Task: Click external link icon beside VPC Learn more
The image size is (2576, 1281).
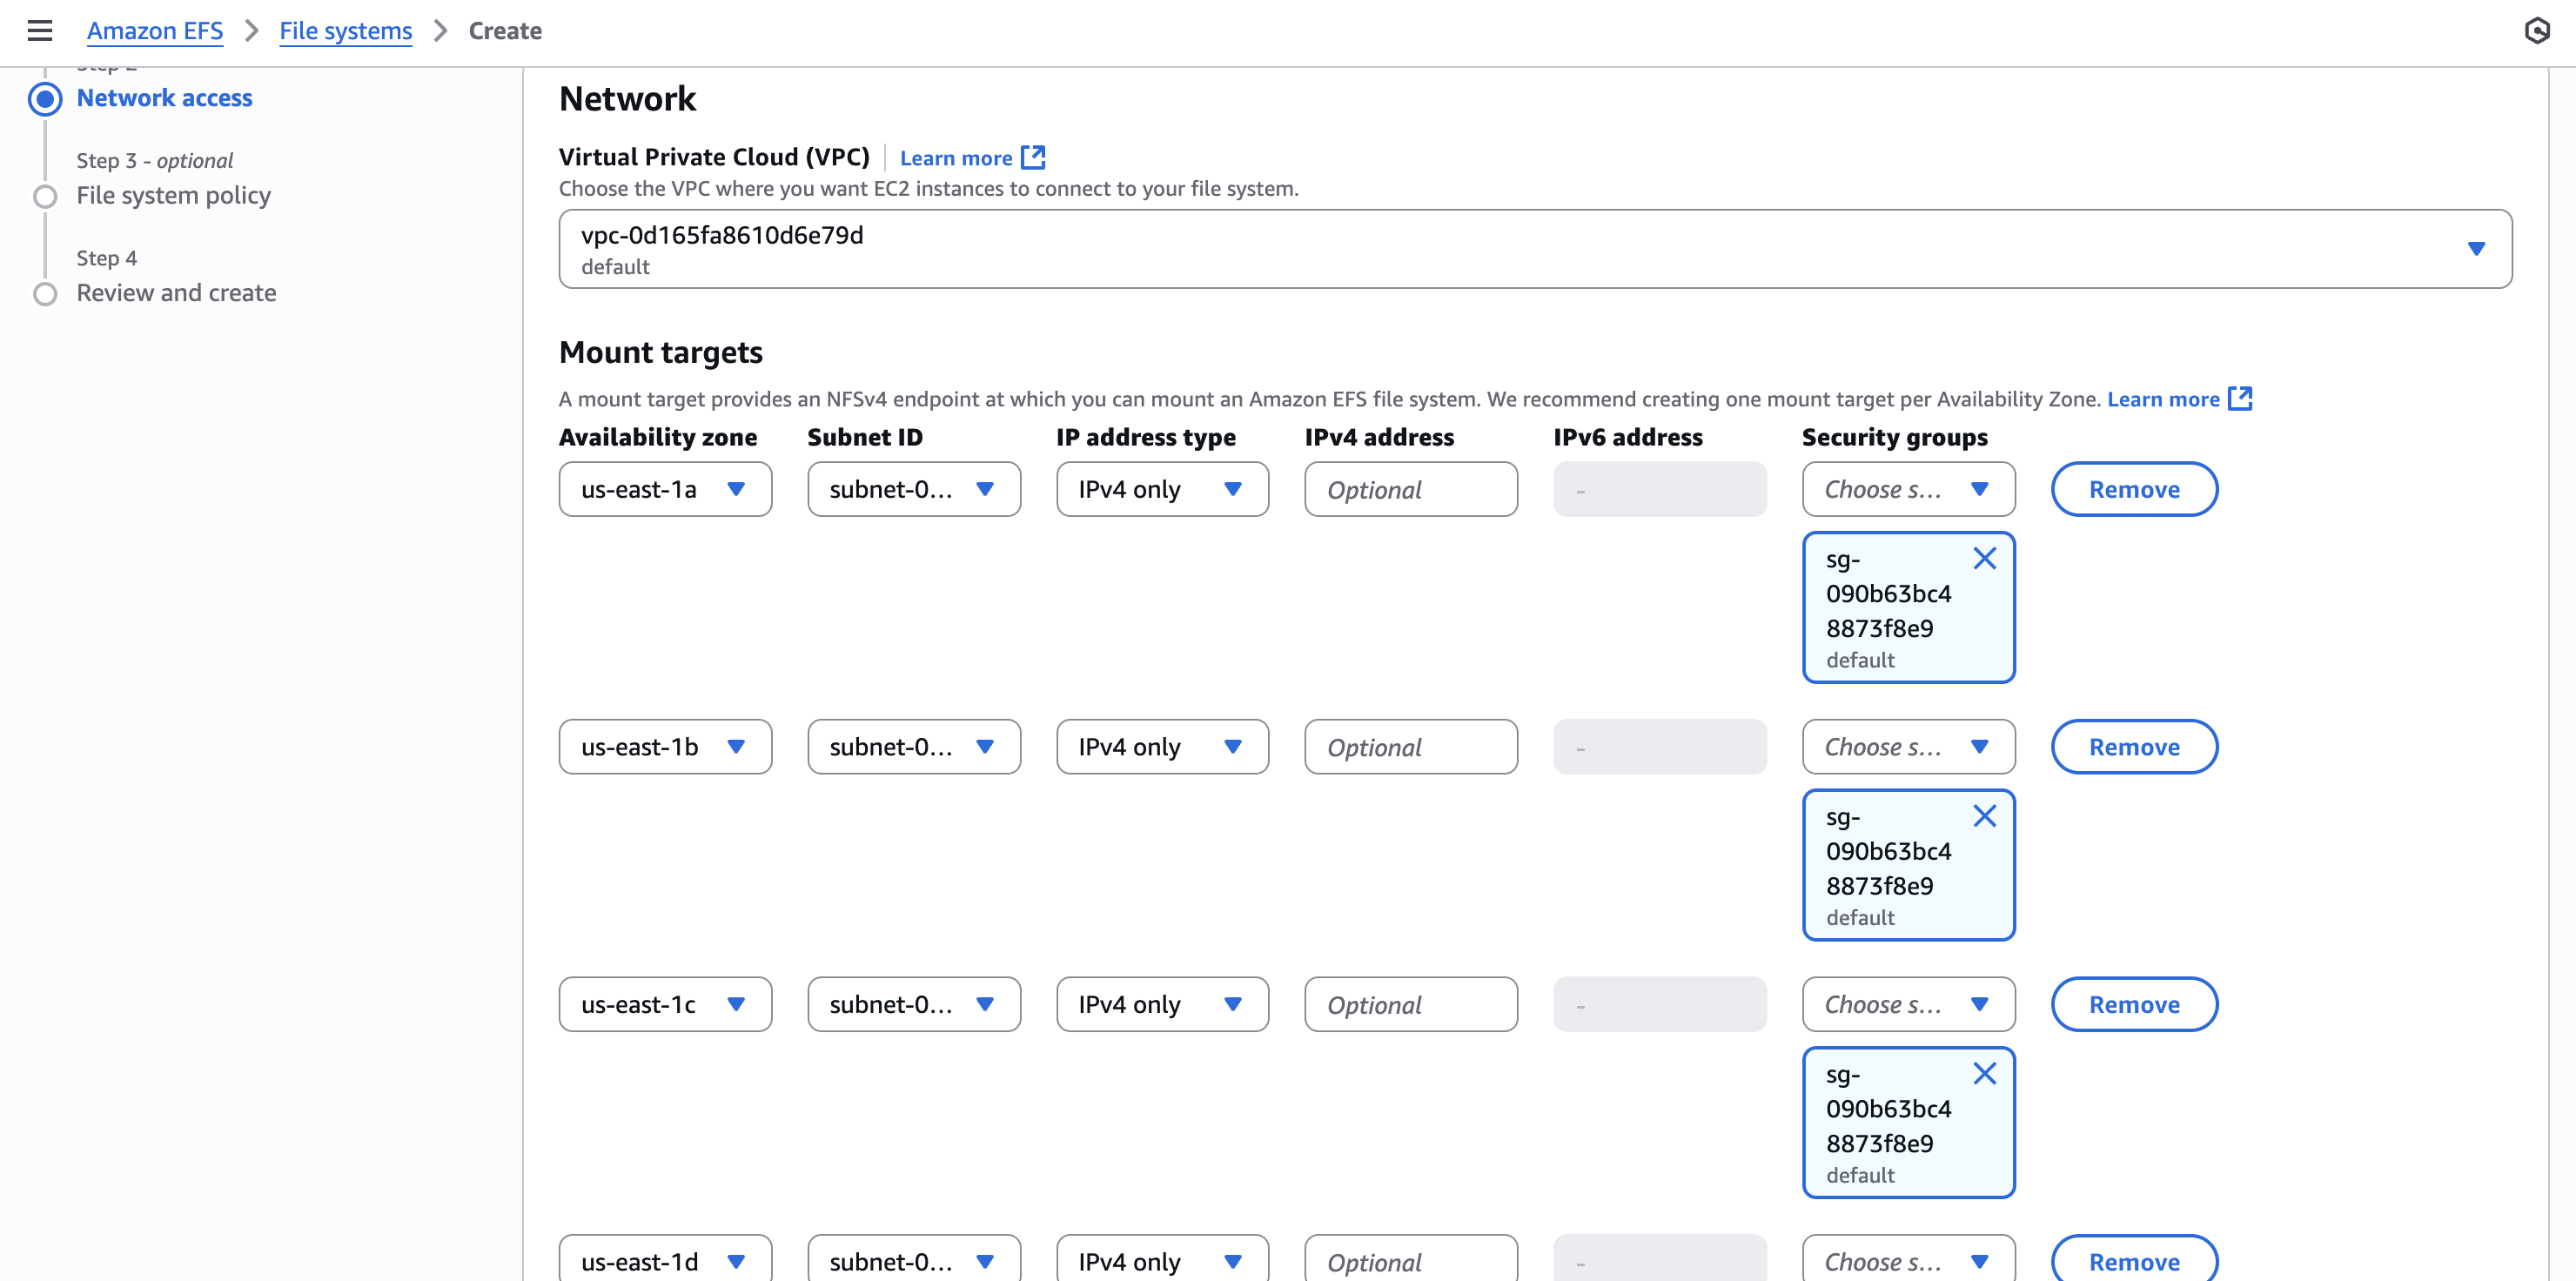Action: point(1033,157)
